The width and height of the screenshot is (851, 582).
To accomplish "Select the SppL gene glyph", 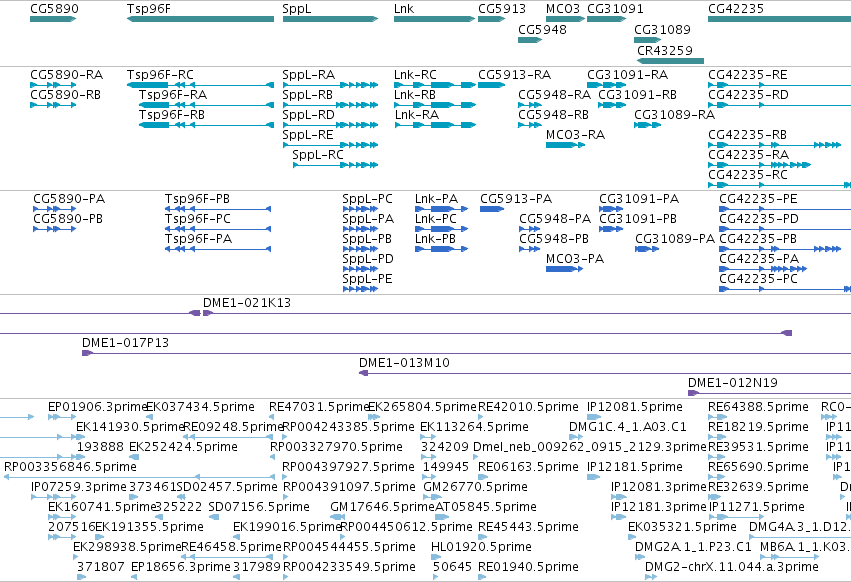I will (x=330, y=19).
